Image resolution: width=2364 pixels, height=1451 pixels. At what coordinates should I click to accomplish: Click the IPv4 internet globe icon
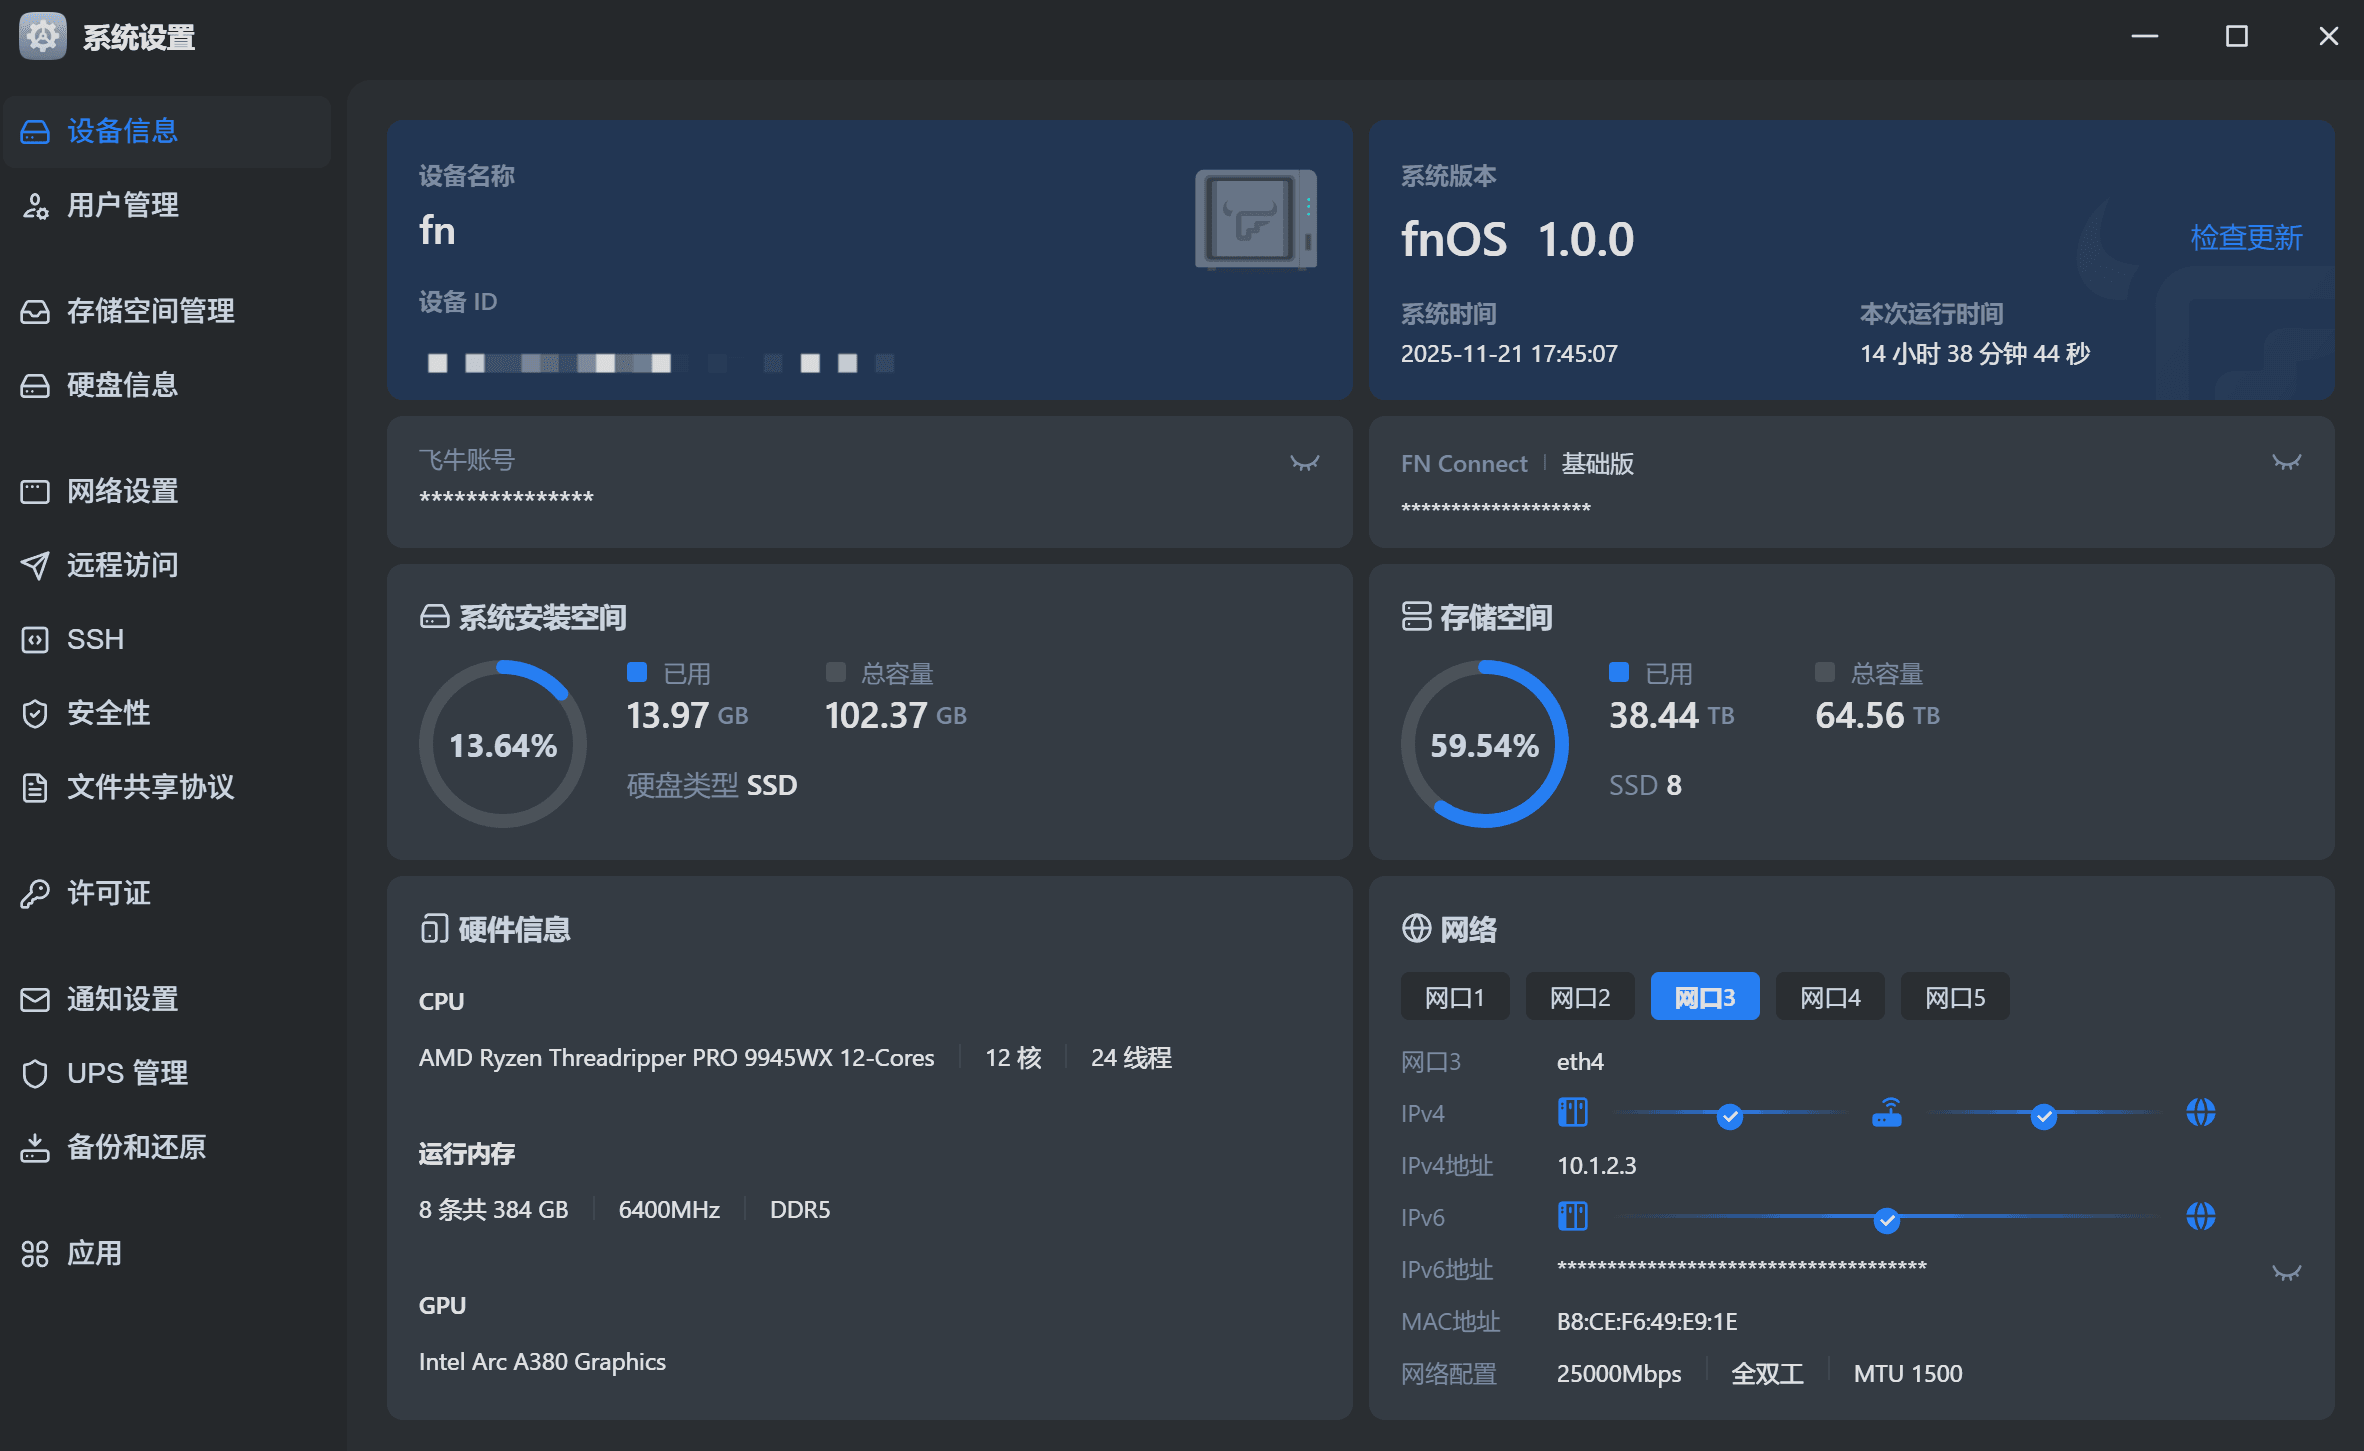coord(2200,1113)
